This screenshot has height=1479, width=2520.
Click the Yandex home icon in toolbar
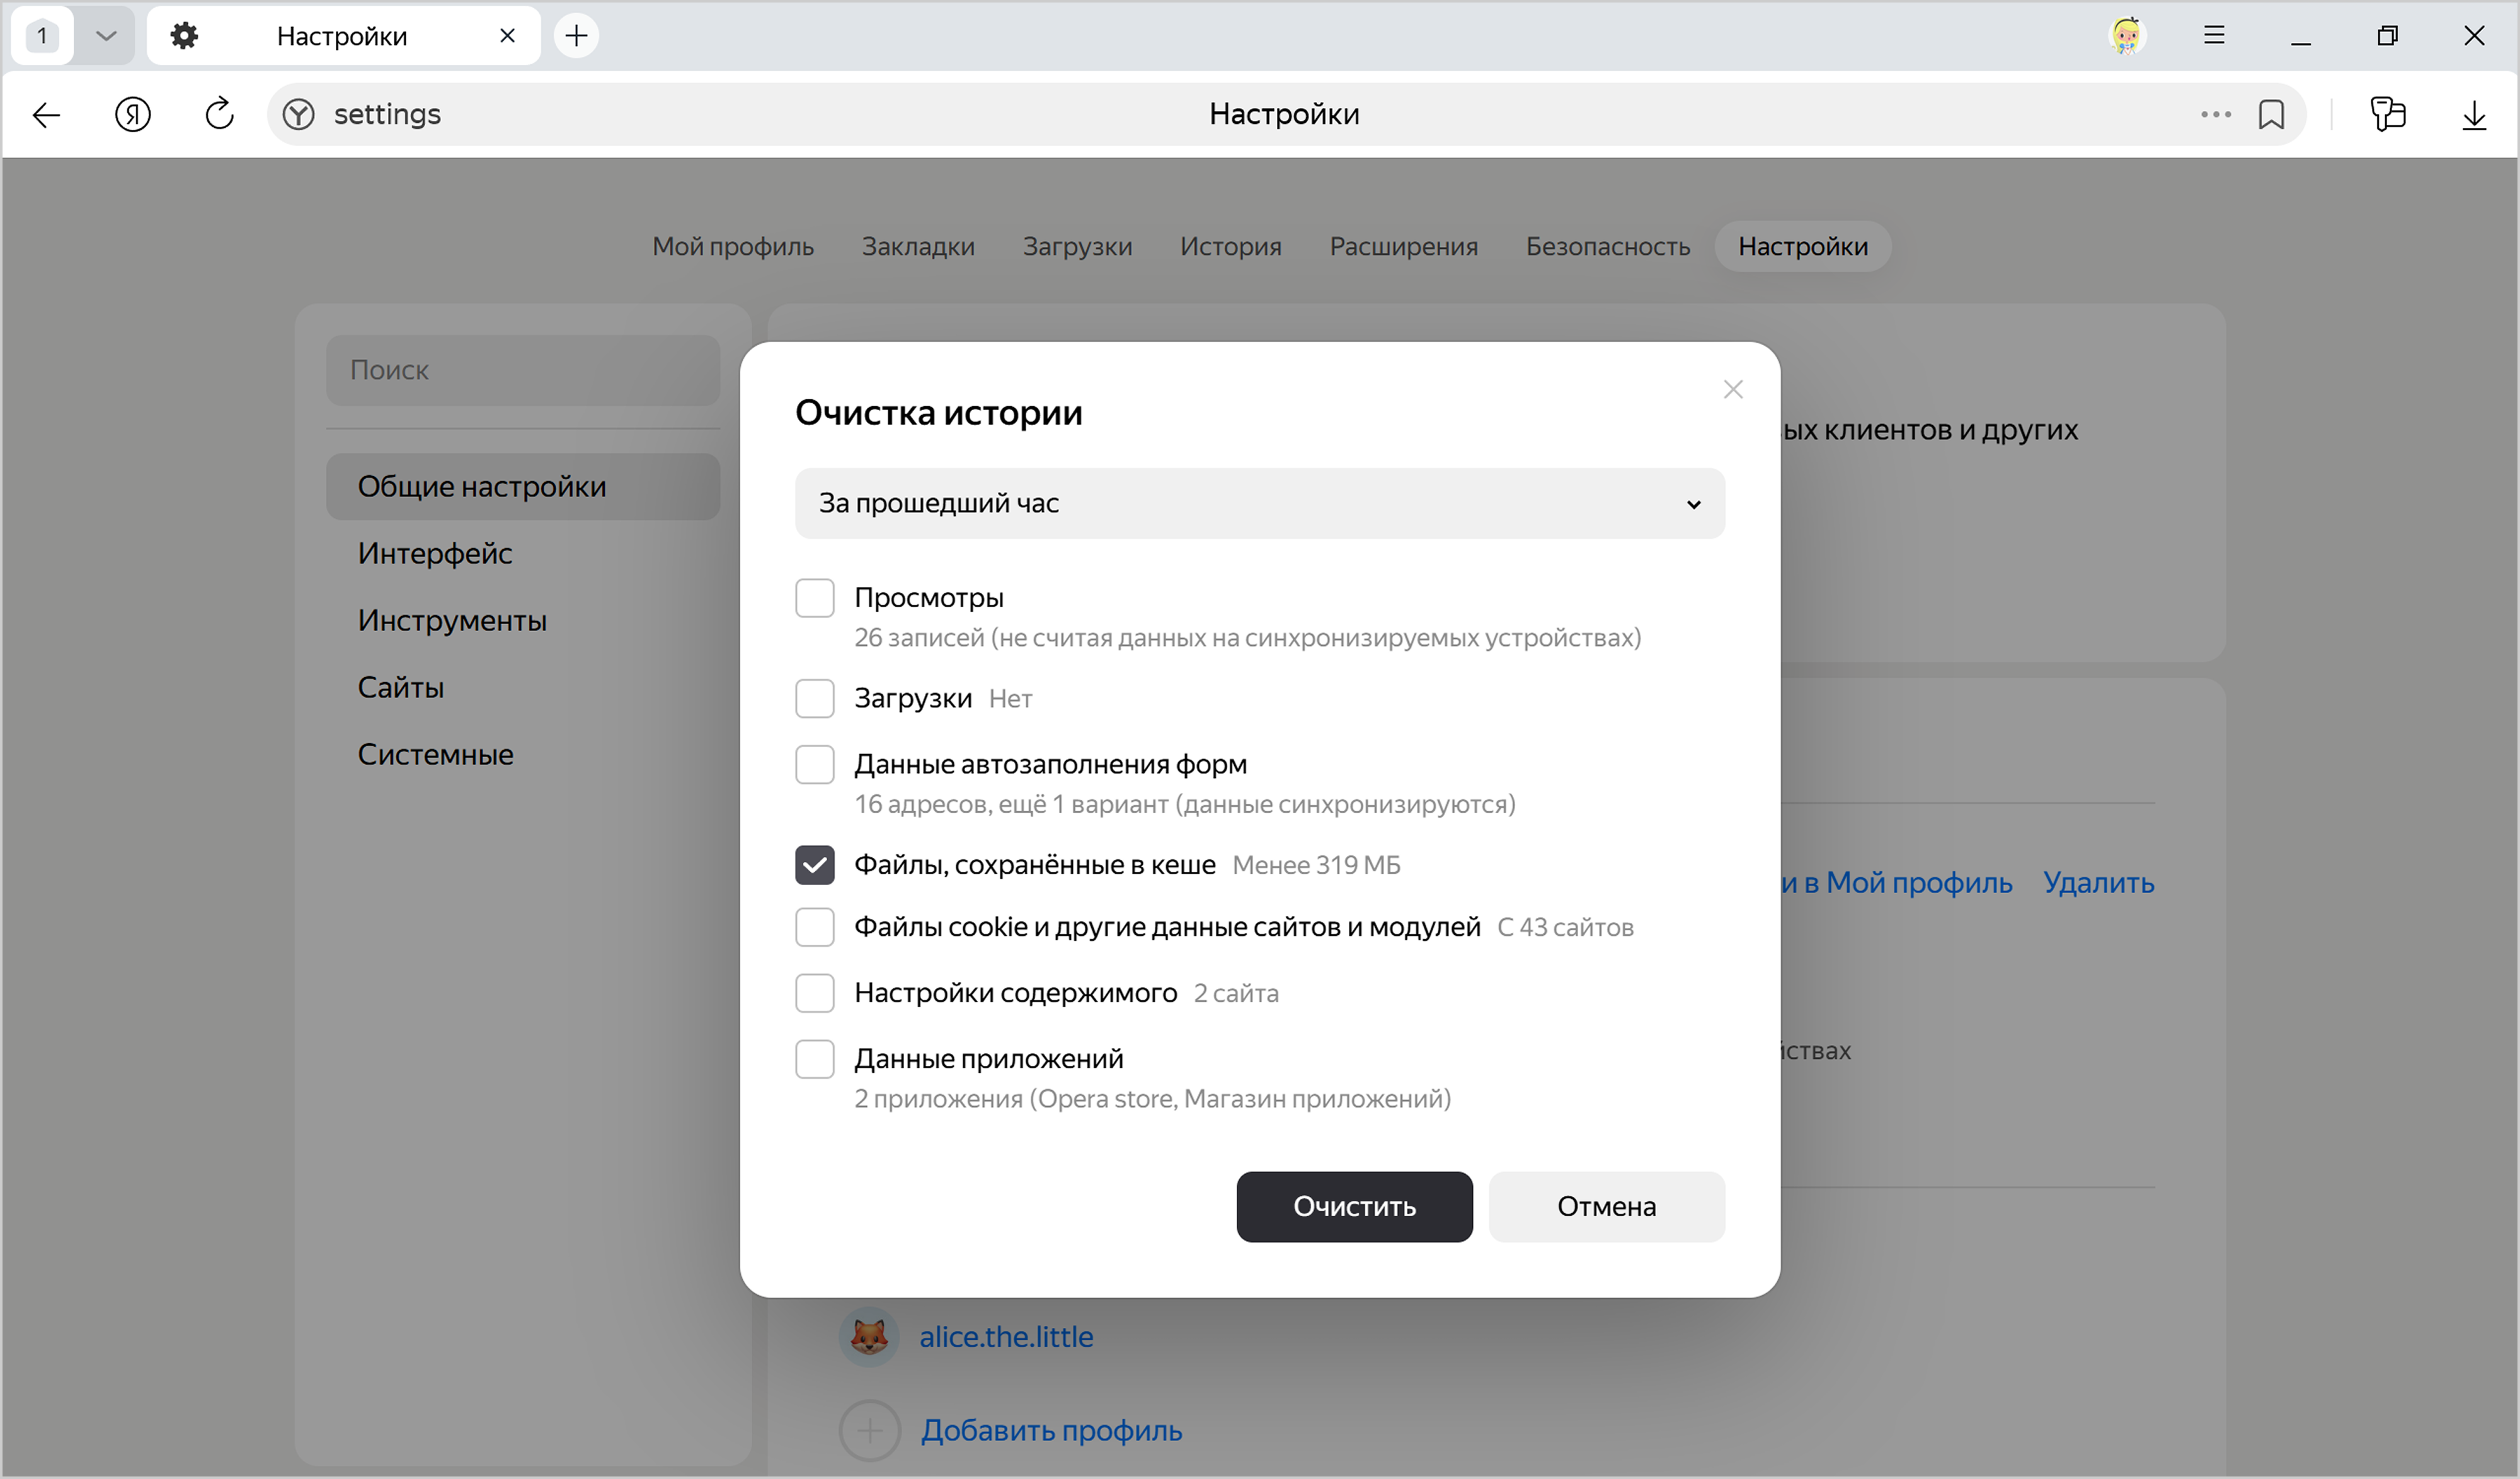click(132, 114)
